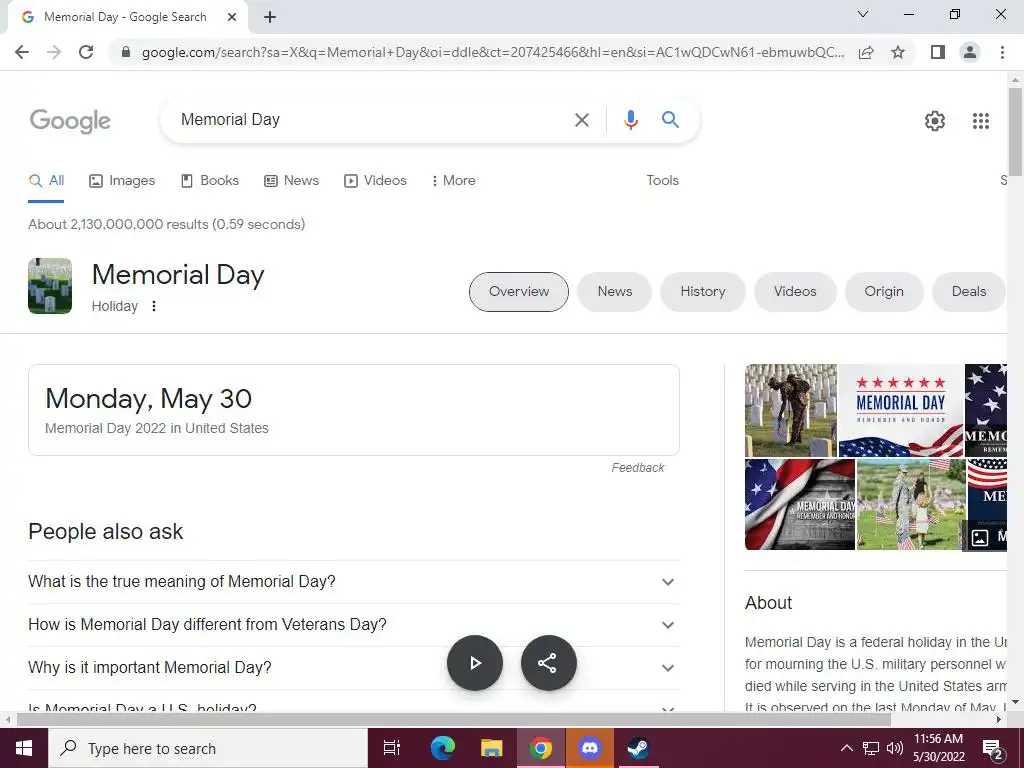The height and width of the screenshot is (768, 1024).
Task: Expand 'How is Memorial Day different from Veterans Day?'
Action: point(354,625)
